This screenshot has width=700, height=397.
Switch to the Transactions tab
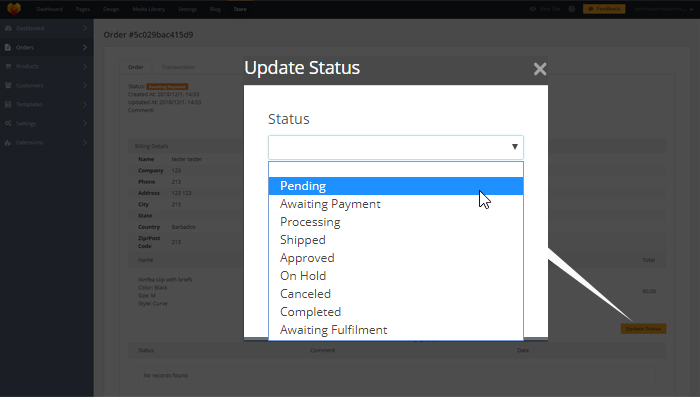(x=178, y=67)
